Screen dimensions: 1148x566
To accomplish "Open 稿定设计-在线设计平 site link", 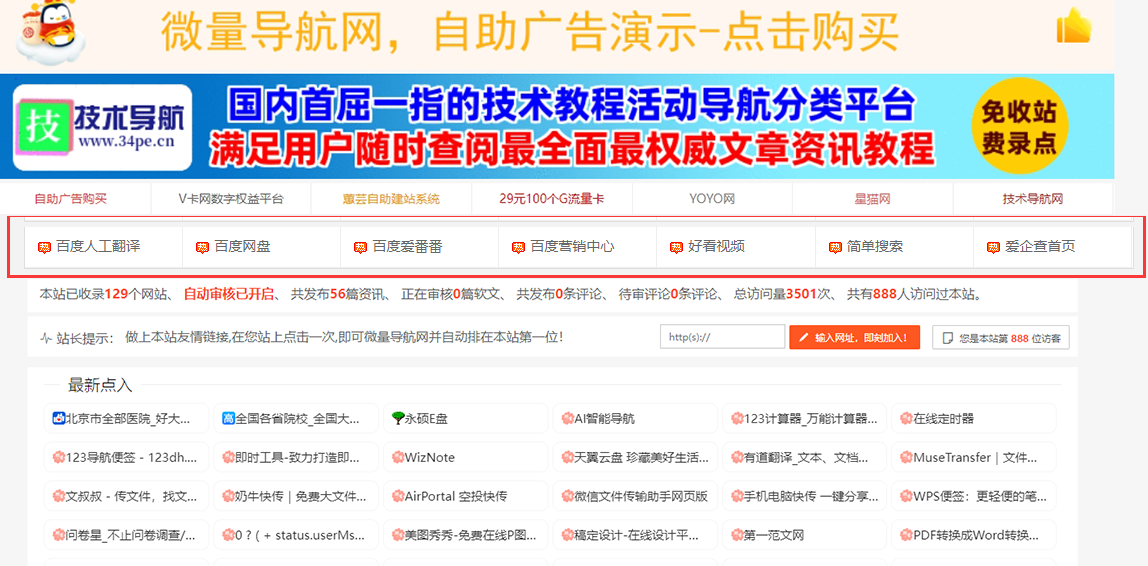I will point(635,535).
